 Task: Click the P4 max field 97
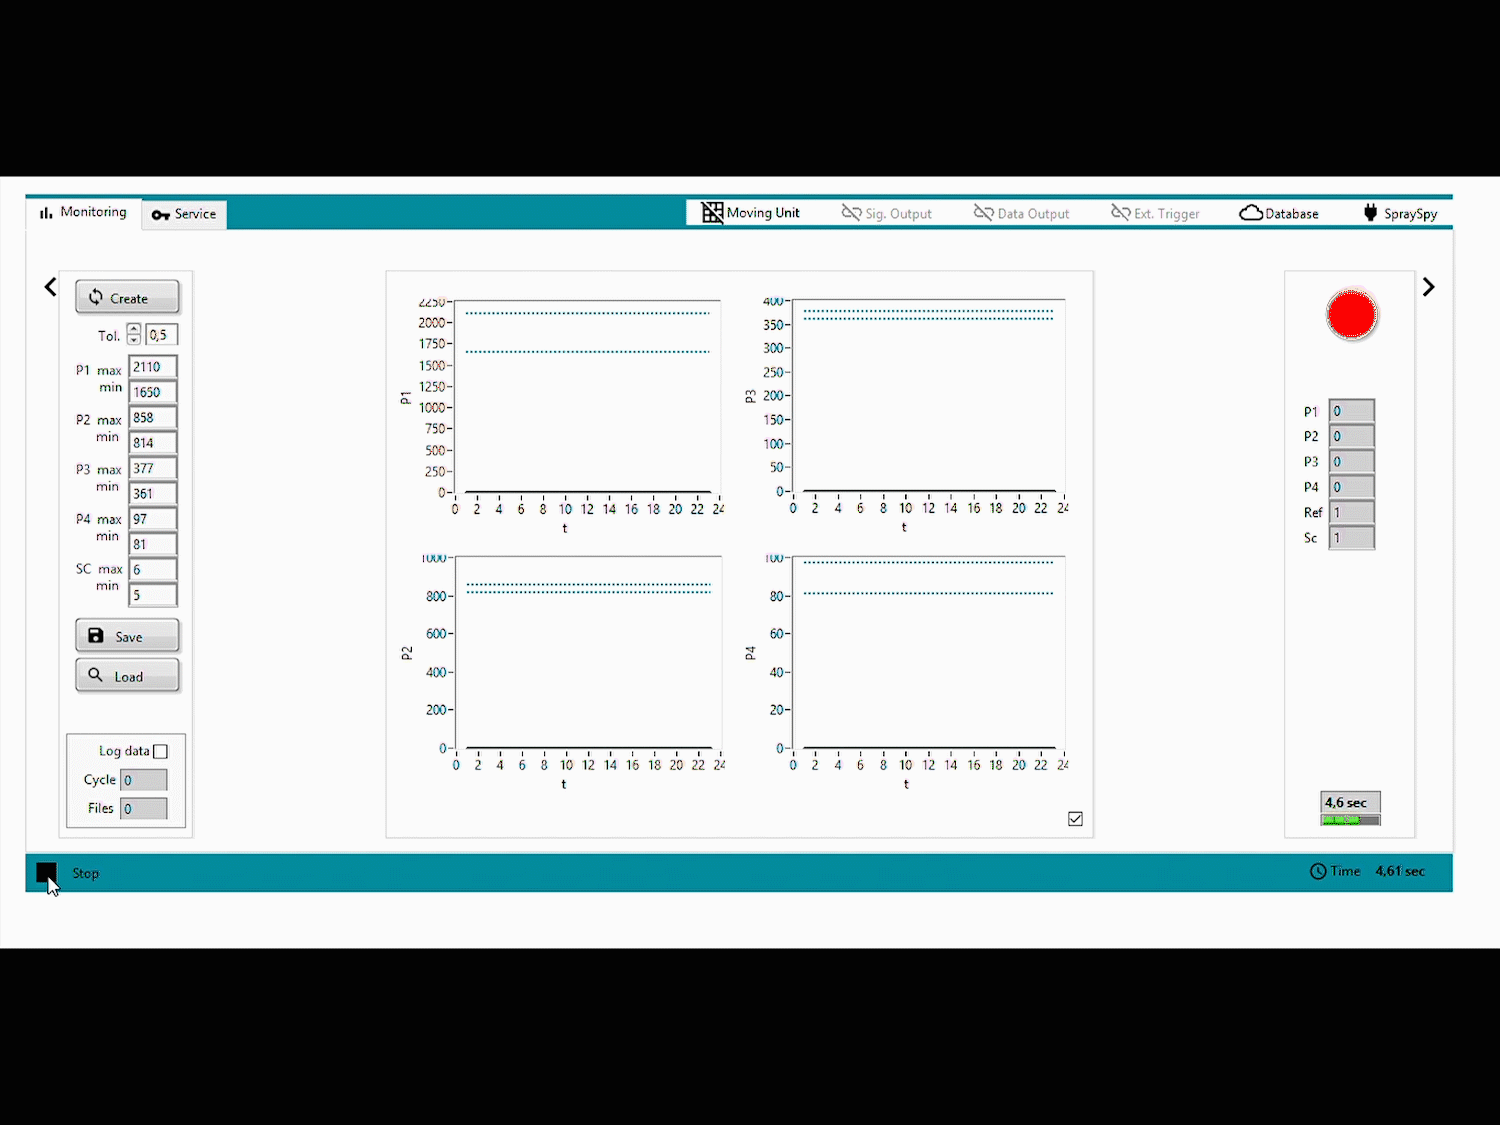(x=153, y=519)
